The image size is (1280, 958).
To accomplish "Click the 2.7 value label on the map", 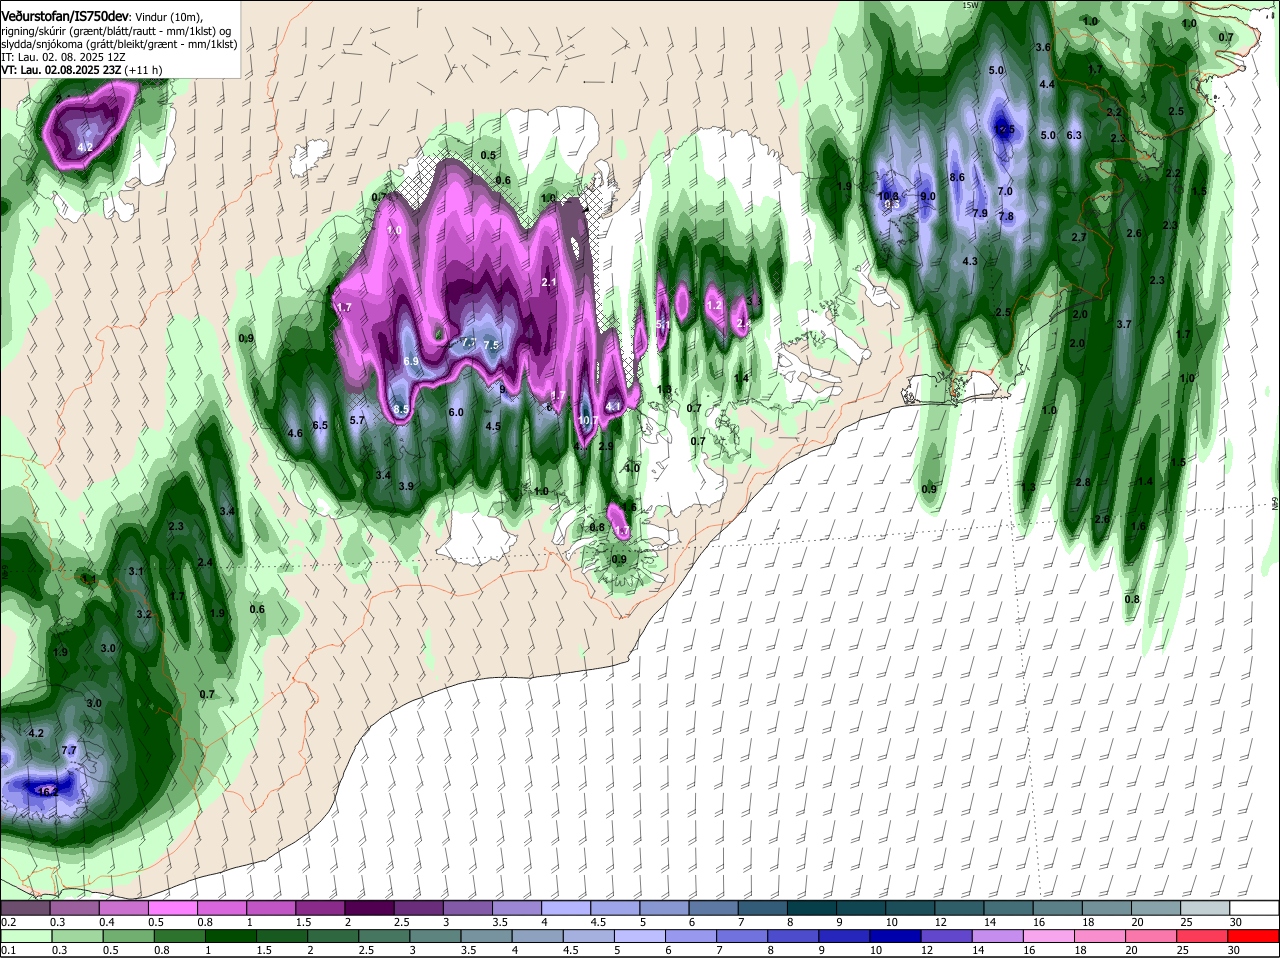I will click(1078, 237).
